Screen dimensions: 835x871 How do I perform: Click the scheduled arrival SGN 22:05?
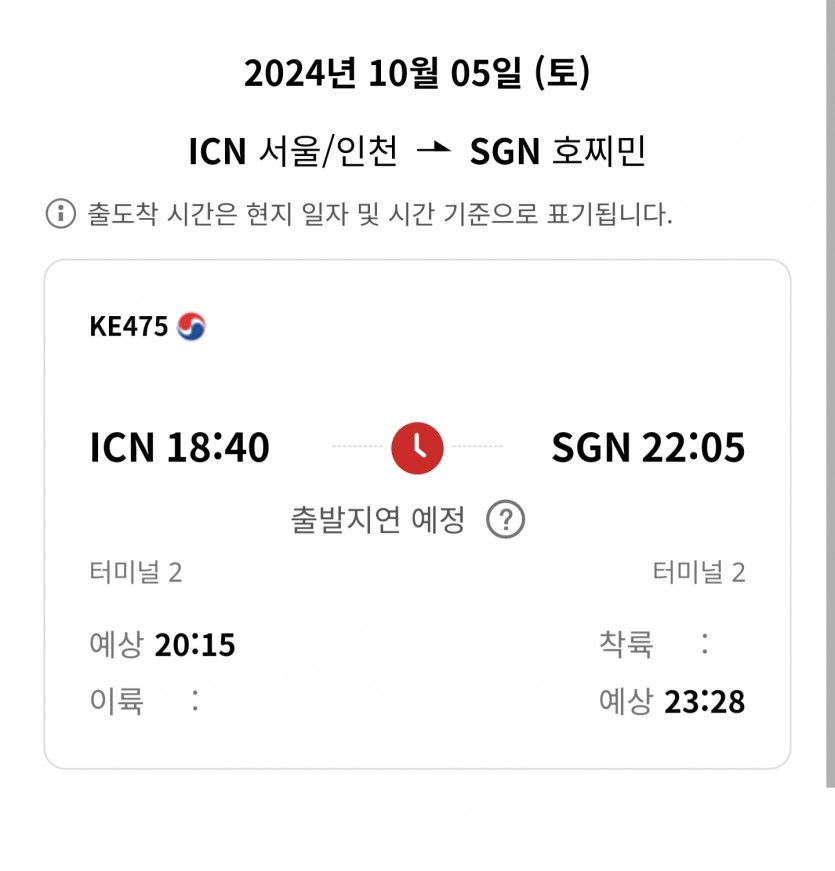pos(648,448)
